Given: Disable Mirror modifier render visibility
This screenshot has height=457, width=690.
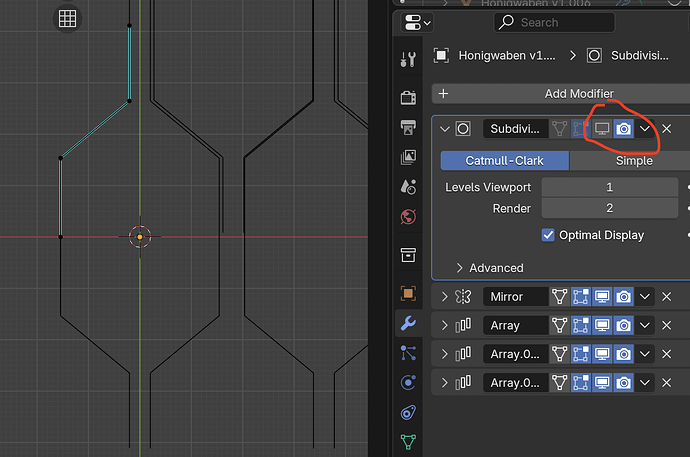Looking at the screenshot, I should tap(624, 297).
